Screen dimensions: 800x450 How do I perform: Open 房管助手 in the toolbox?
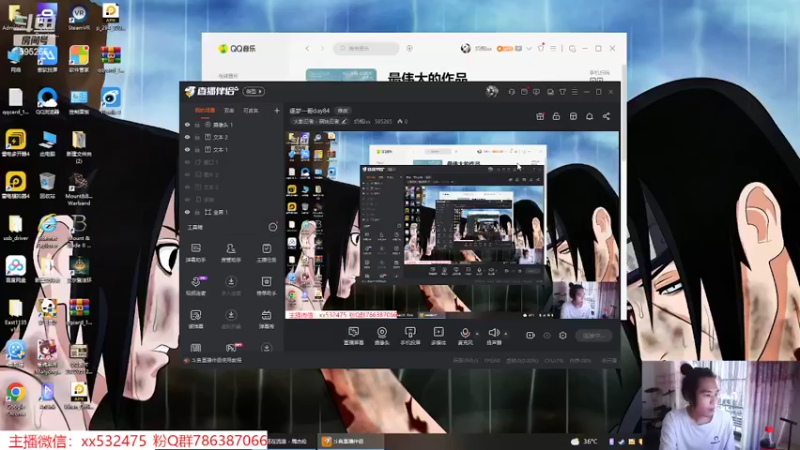[231, 253]
